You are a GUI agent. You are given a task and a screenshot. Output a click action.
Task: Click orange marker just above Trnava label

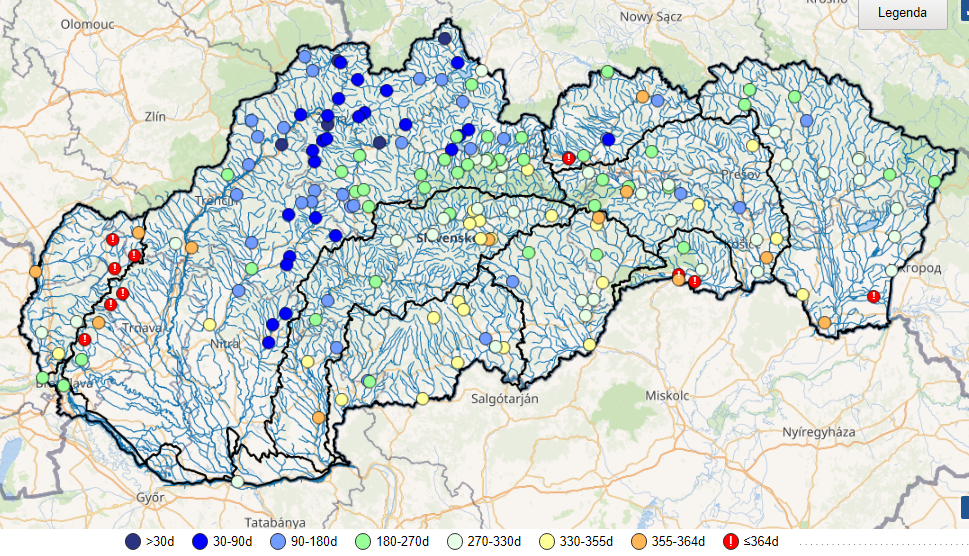click(x=98, y=322)
